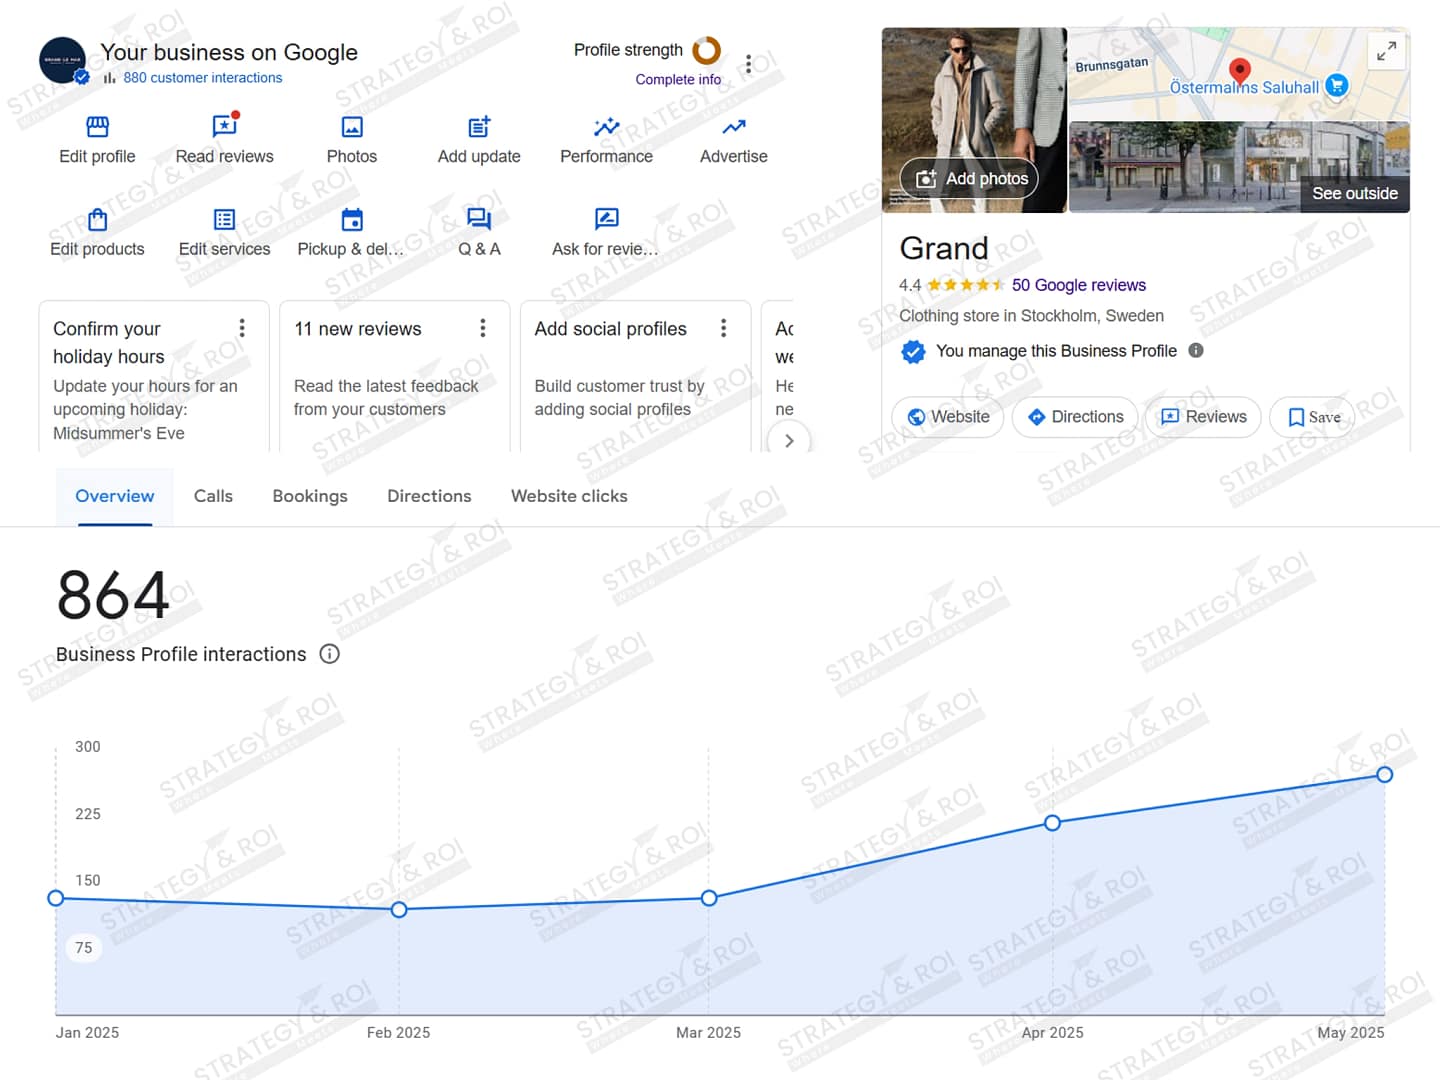Open three-dot menu on 11 new reviews card
The height and width of the screenshot is (1080, 1440).
point(483,328)
